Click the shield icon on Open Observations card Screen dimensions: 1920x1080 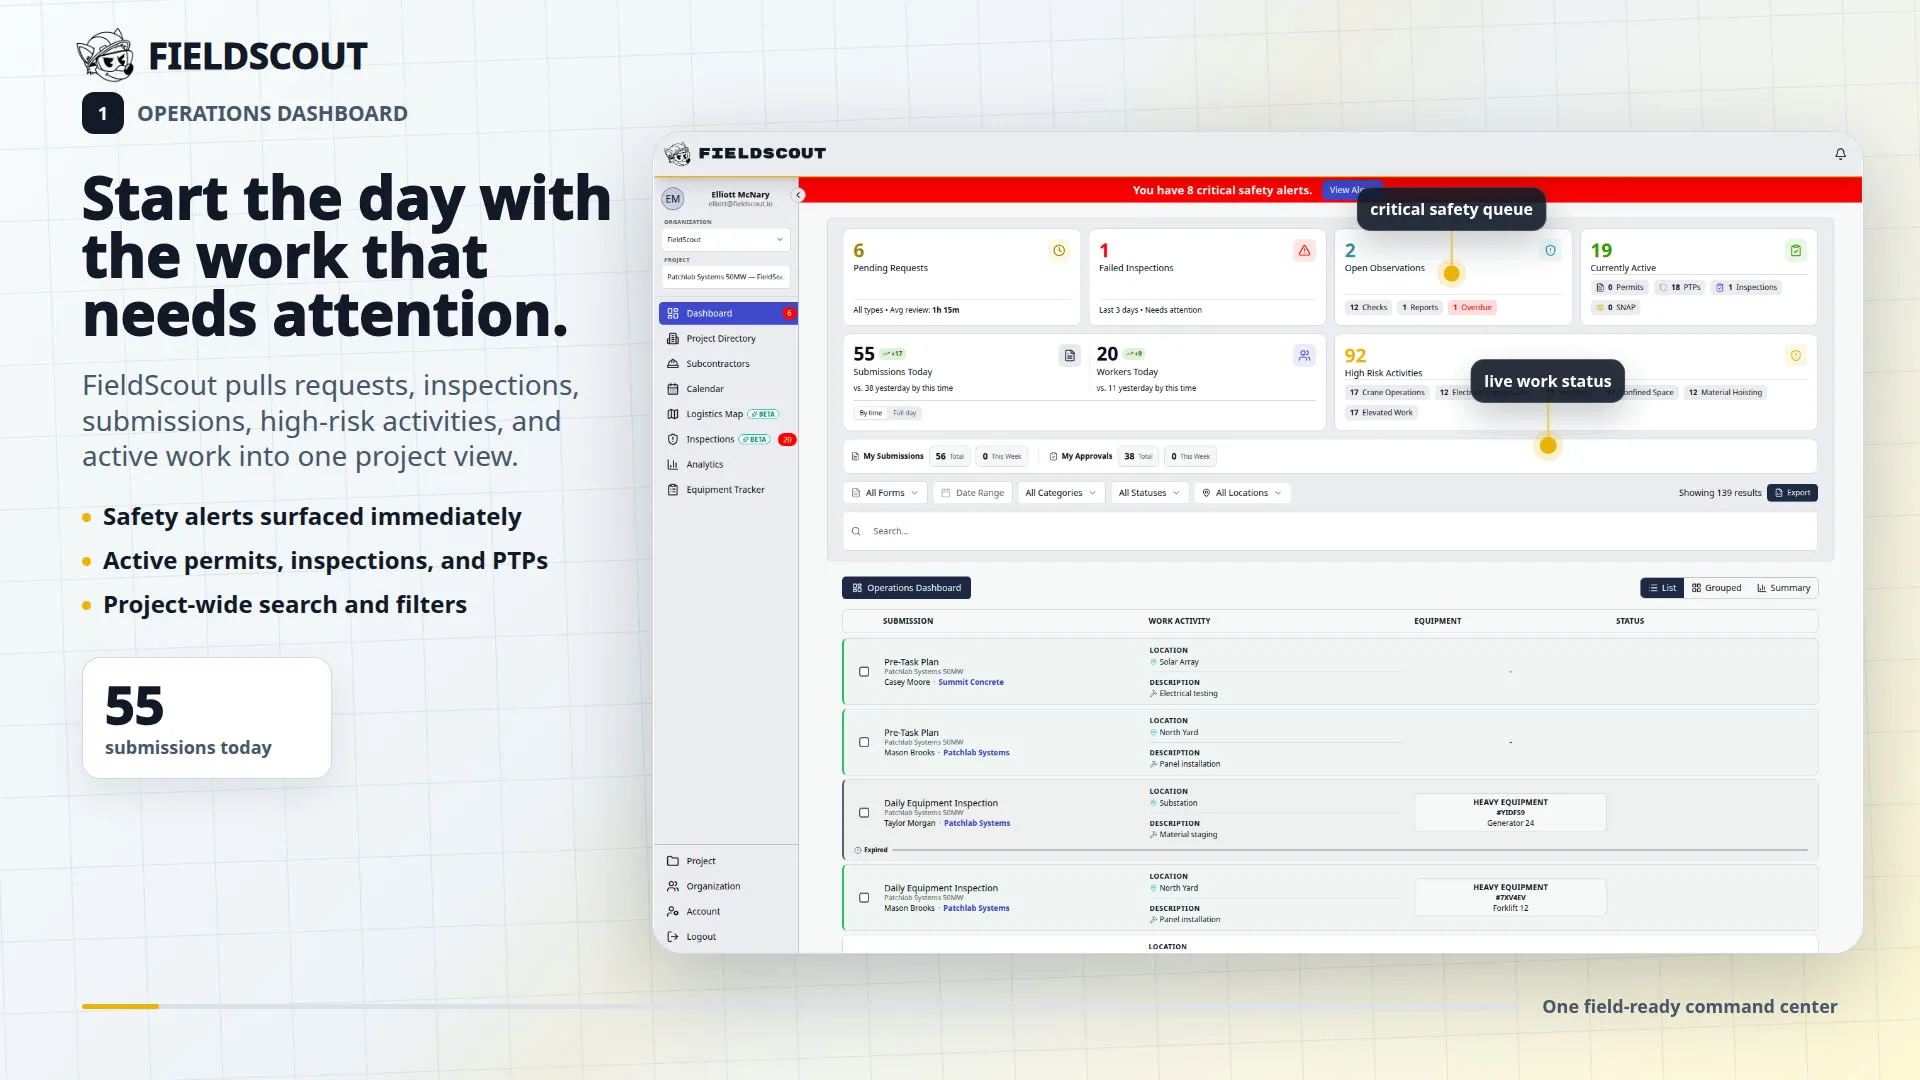(x=1550, y=251)
